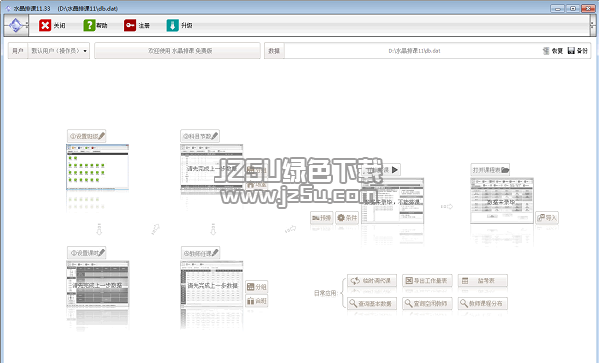599x363 pixels.
Task: Click the open timetable folder button
Action: (x=490, y=170)
